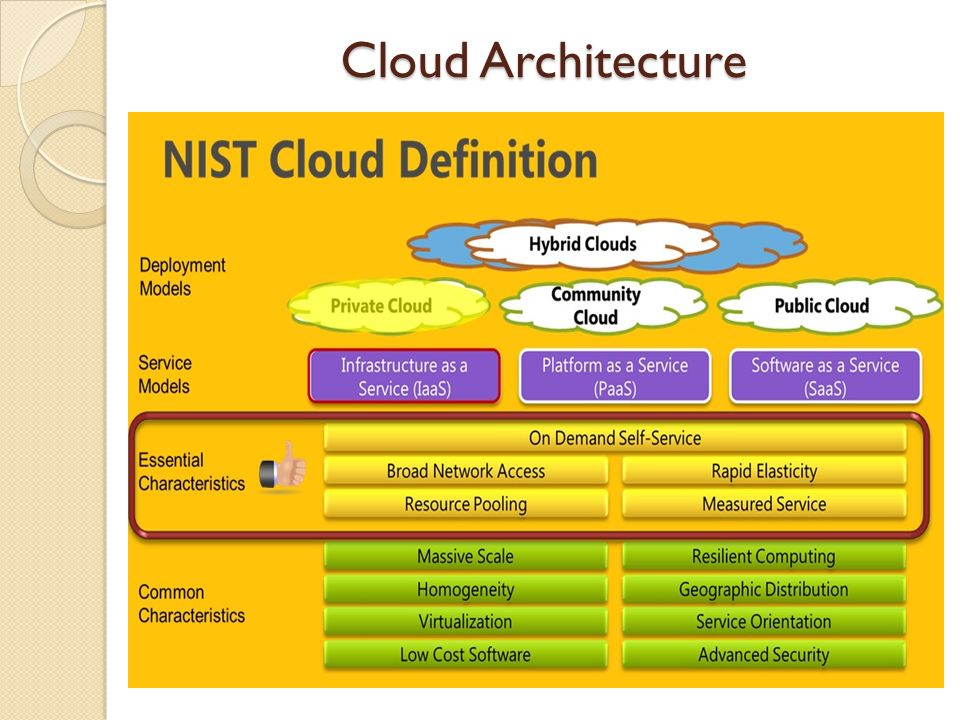
Task: Select the Resilient Computing green bar
Action: (764, 556)
